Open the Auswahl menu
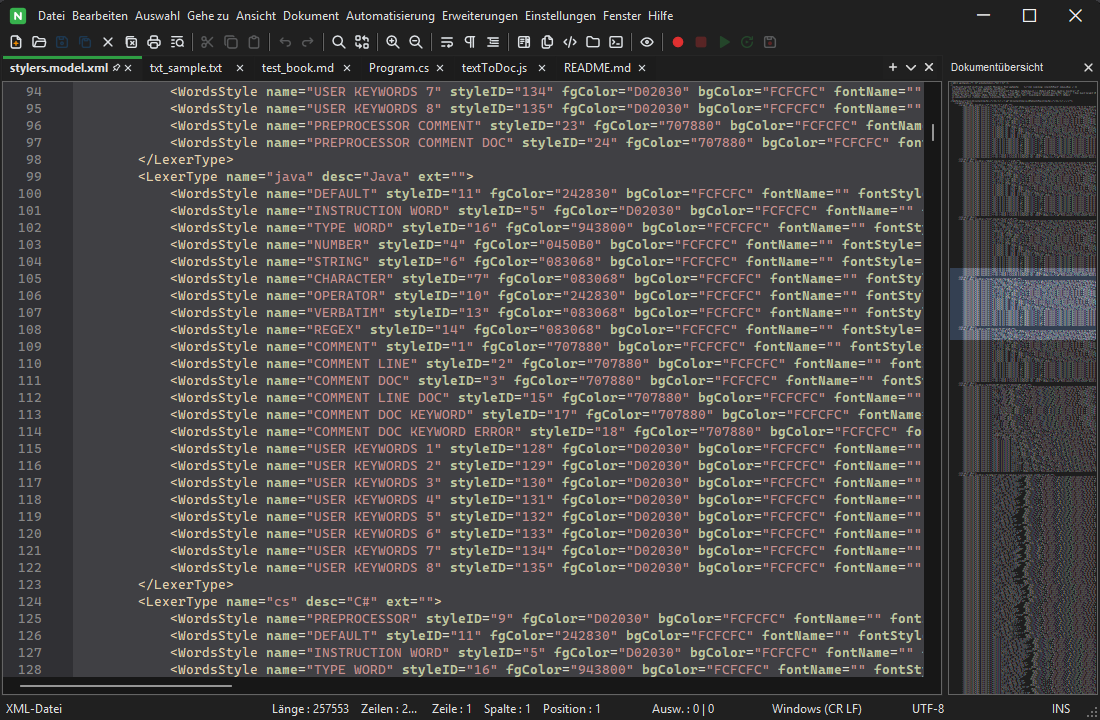The image size is (1100, 720). pyautogui.click(x=157, y=15)
